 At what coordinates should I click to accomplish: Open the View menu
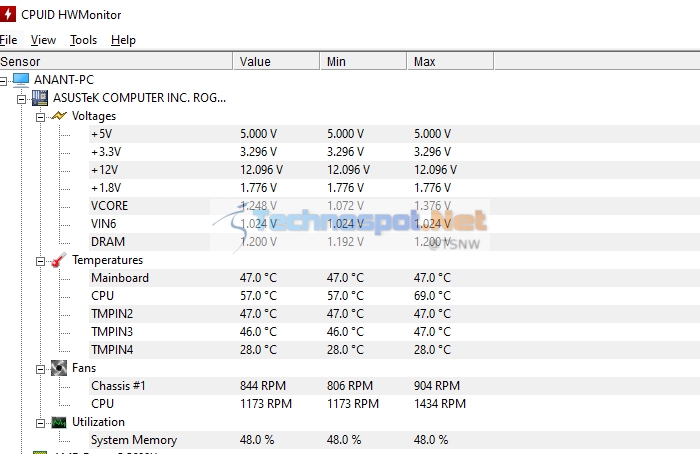43,40
